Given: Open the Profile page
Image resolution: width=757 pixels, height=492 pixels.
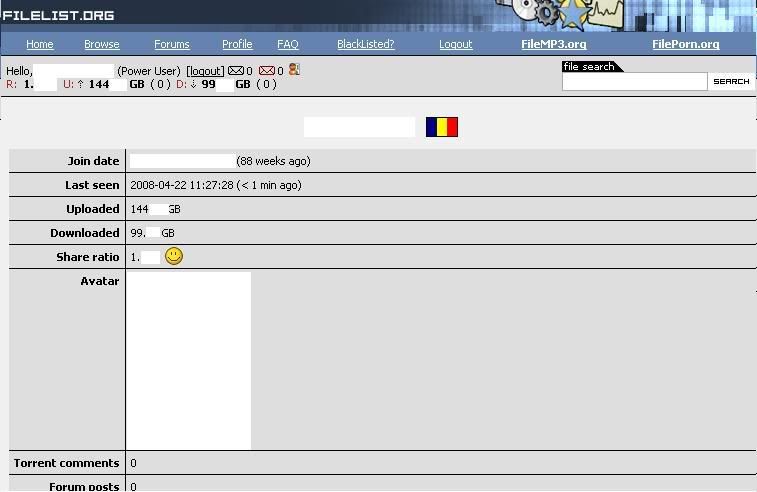Looking at the screenshot, I should [x=237, y=44].
